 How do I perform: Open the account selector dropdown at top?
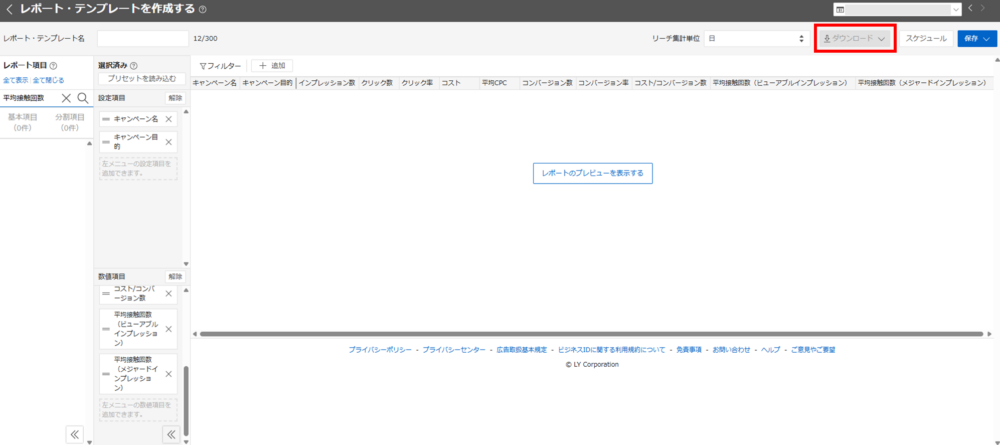coord(897,10)
